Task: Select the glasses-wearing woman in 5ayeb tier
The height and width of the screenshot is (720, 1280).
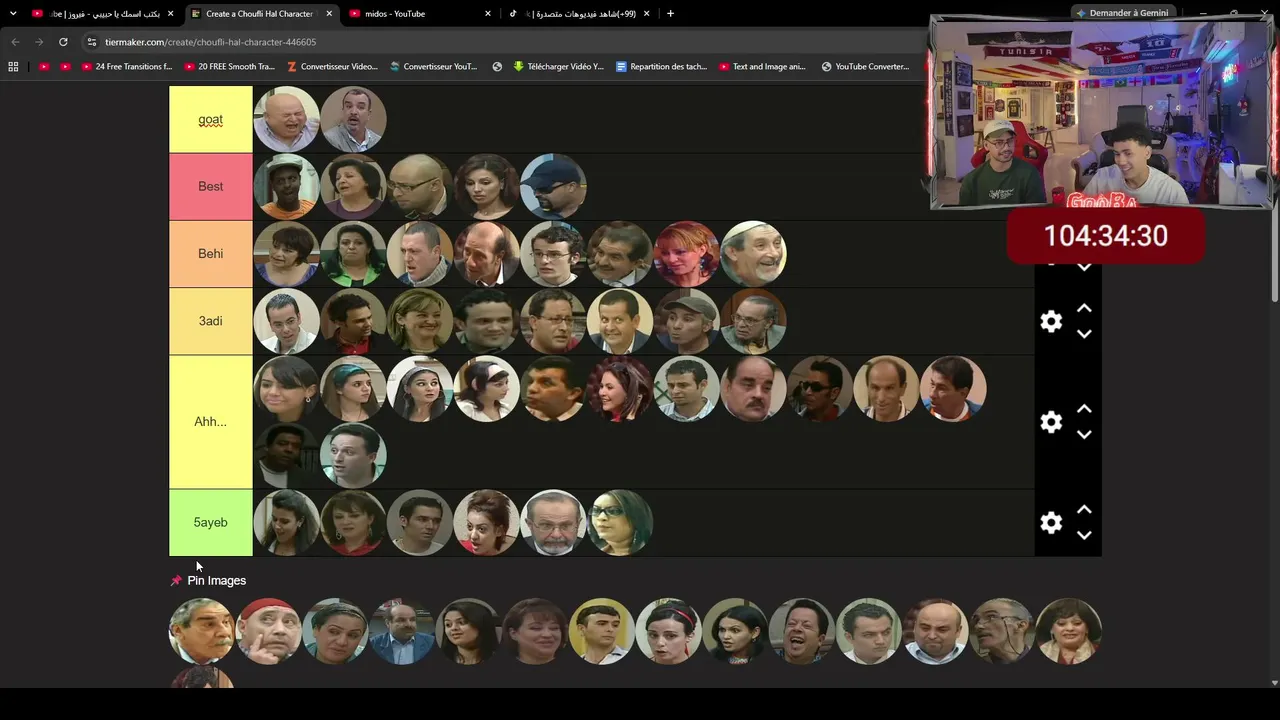Action: (620, 522)
